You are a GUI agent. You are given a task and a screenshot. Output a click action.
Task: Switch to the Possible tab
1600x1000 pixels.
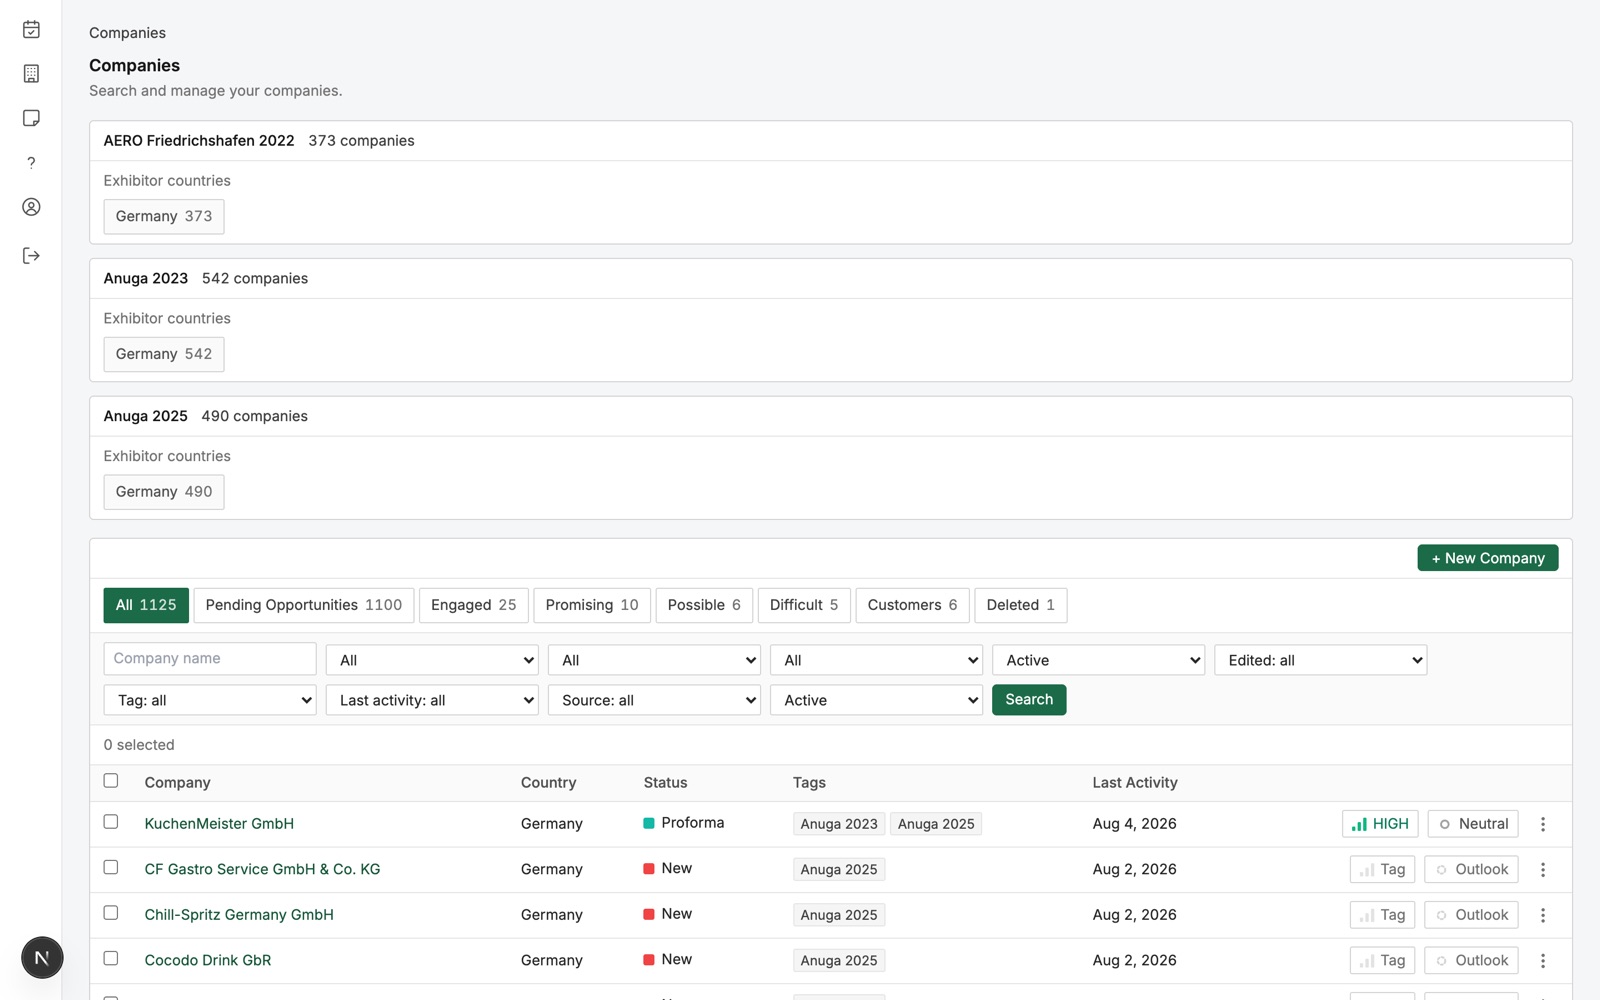tap(704, 605)
